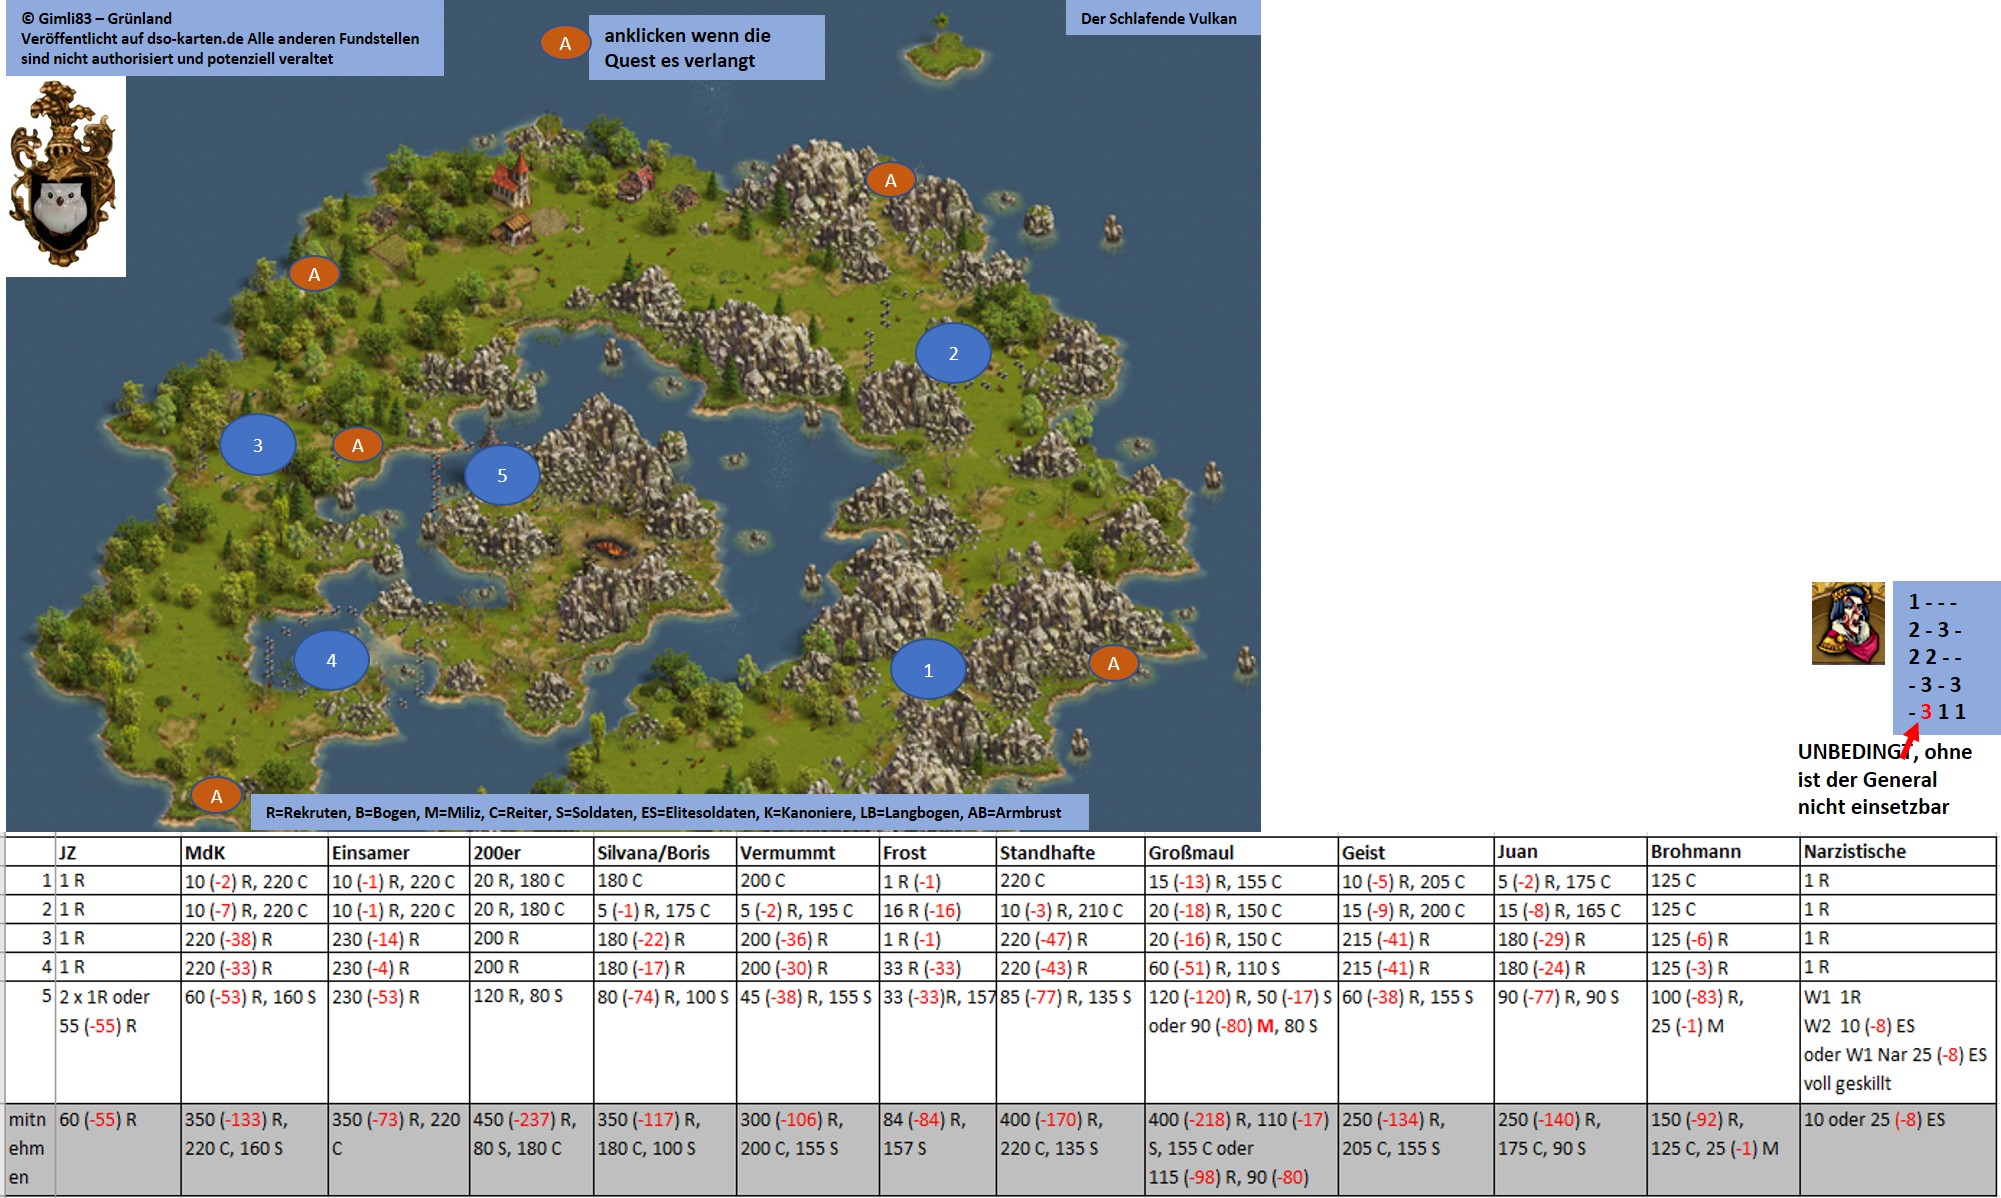Click orange A marker beside camp 3
The height and width of the screenshot is (1198, 2001).
357,445
